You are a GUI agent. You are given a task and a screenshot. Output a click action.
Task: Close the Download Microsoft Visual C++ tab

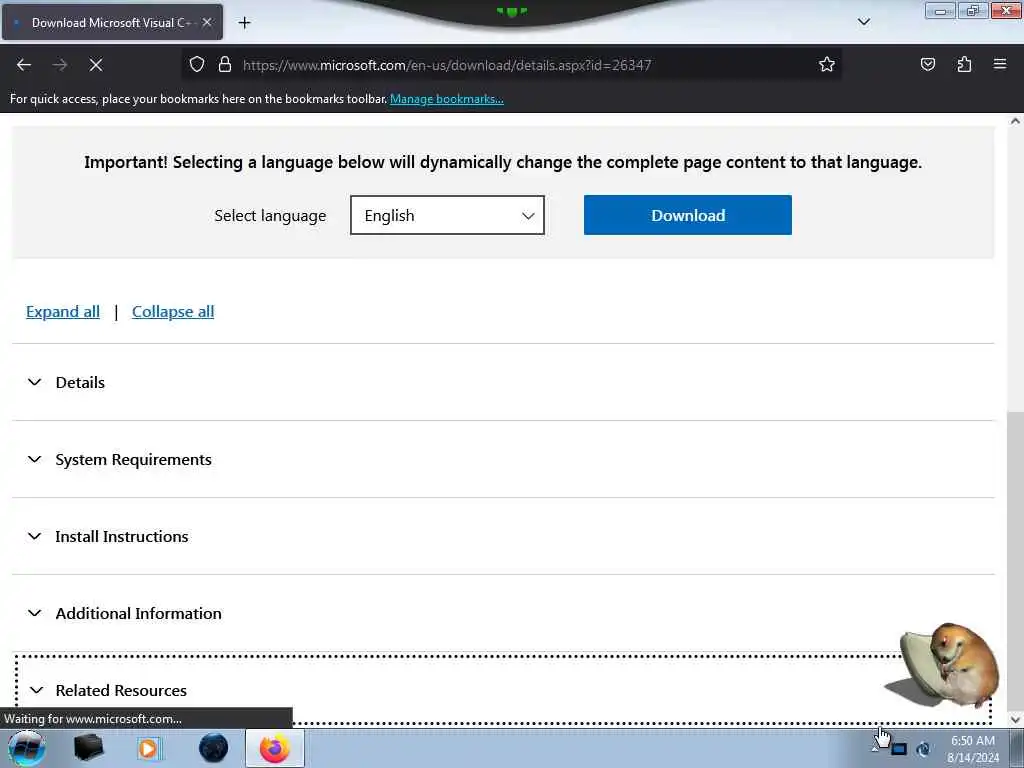206,22
